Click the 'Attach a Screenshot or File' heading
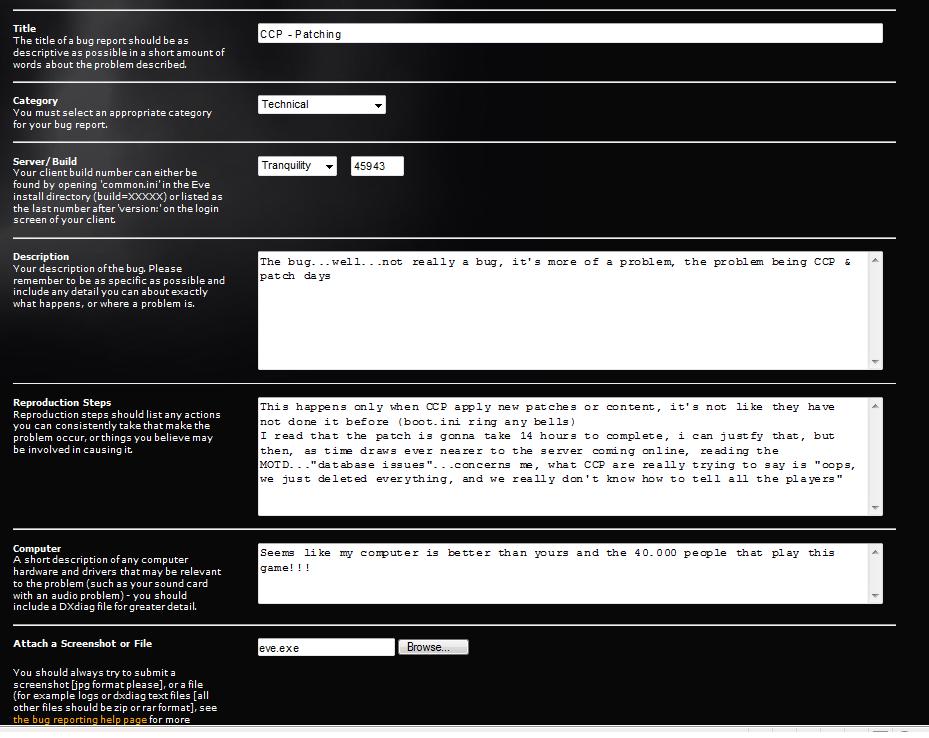 (82, 644)
